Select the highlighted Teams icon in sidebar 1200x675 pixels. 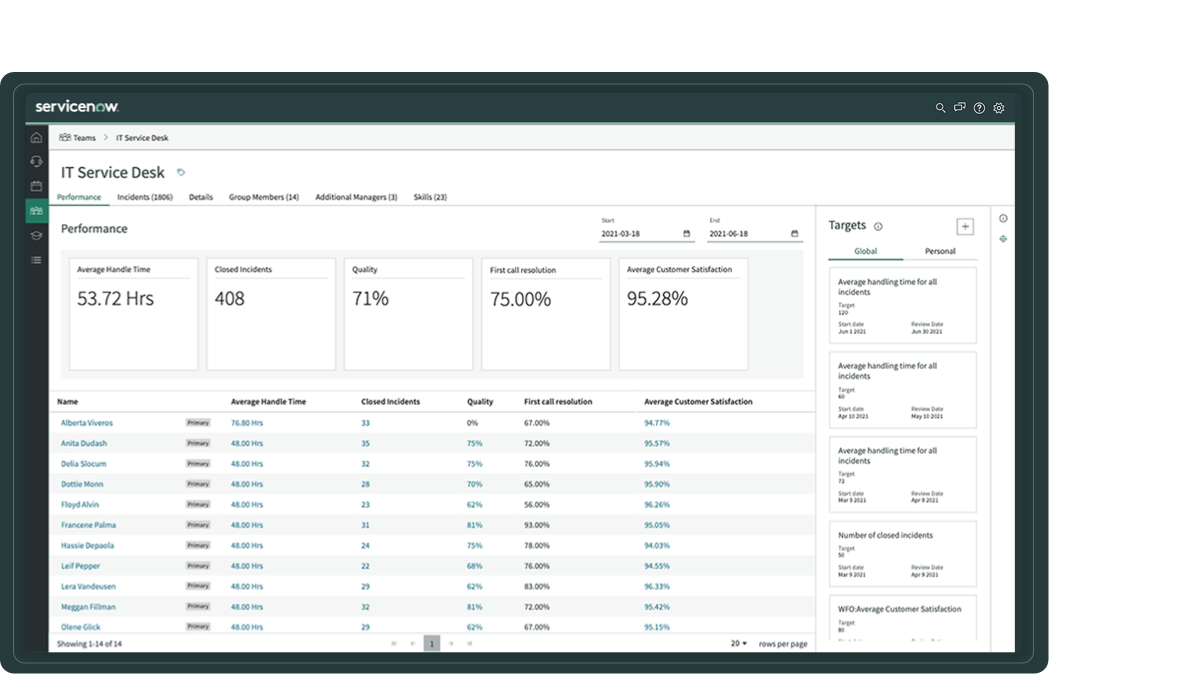[36, 211]
